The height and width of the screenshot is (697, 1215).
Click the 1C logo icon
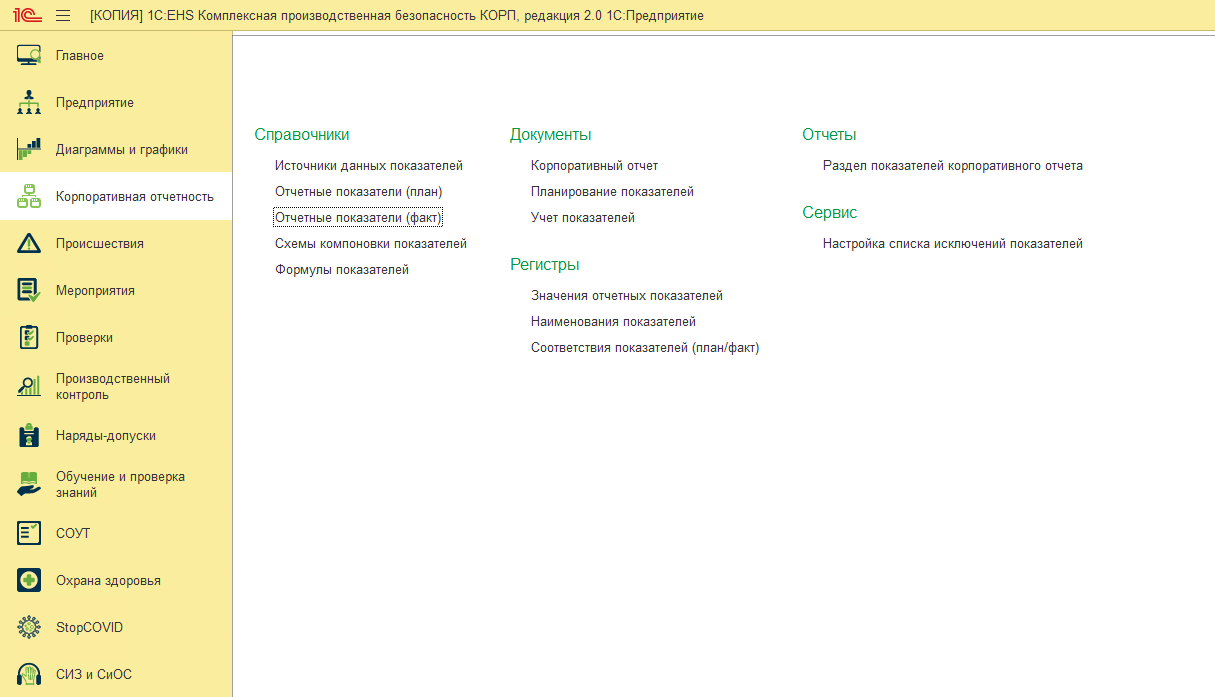(27, 15)
